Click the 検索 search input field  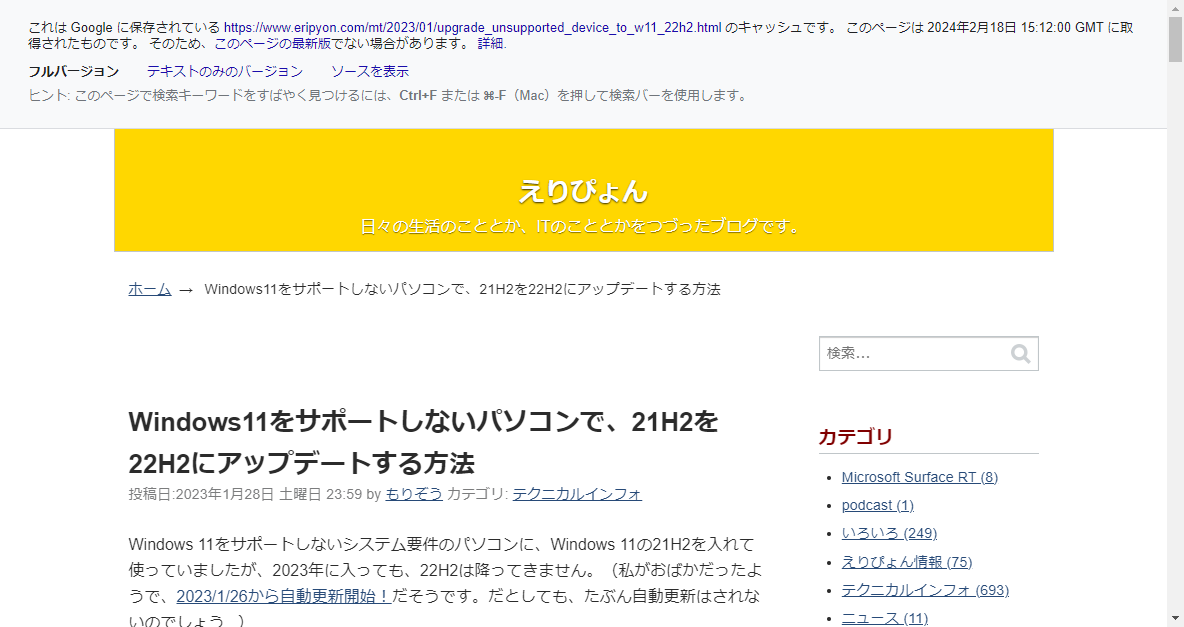pyautogui.click(x=928, y=354)
